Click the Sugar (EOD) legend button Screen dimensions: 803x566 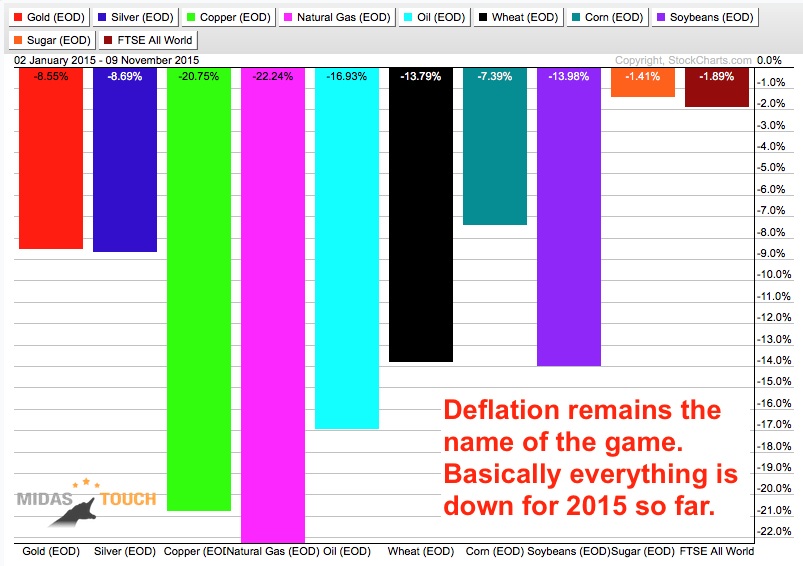(x=52, y=40)
